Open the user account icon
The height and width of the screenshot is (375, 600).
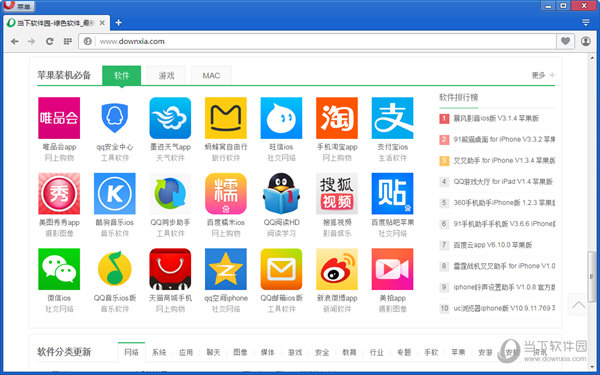[585, 41]
